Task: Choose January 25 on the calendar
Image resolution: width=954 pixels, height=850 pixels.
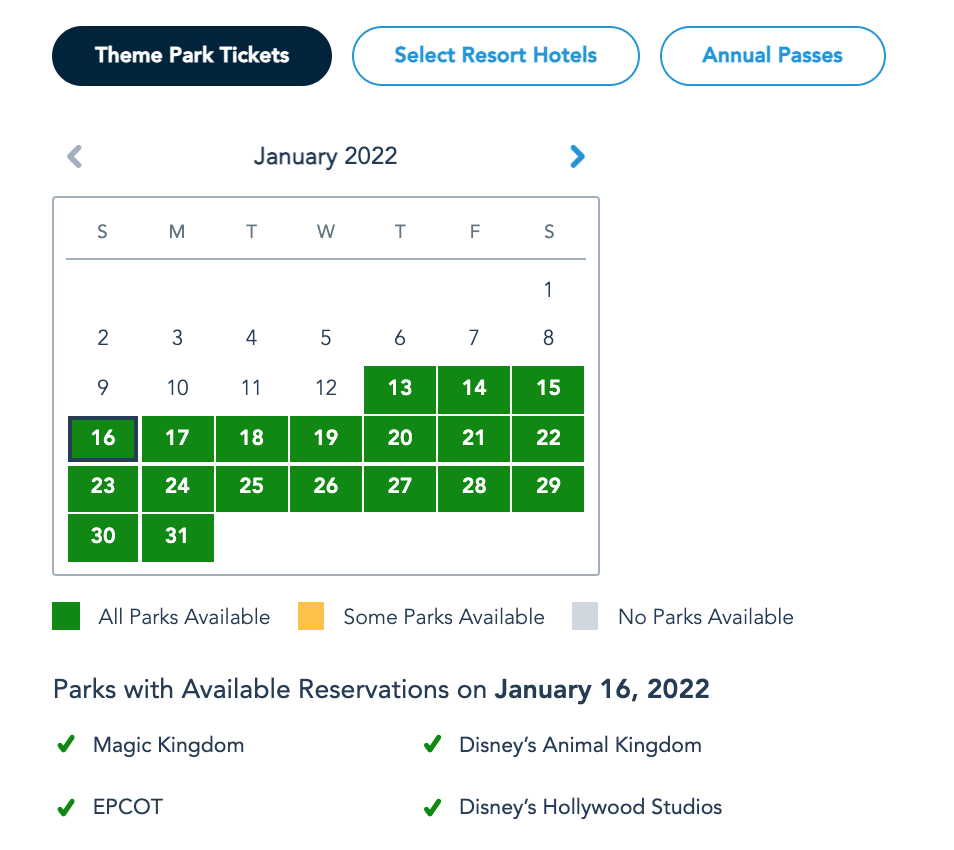Action: (251, 487)
